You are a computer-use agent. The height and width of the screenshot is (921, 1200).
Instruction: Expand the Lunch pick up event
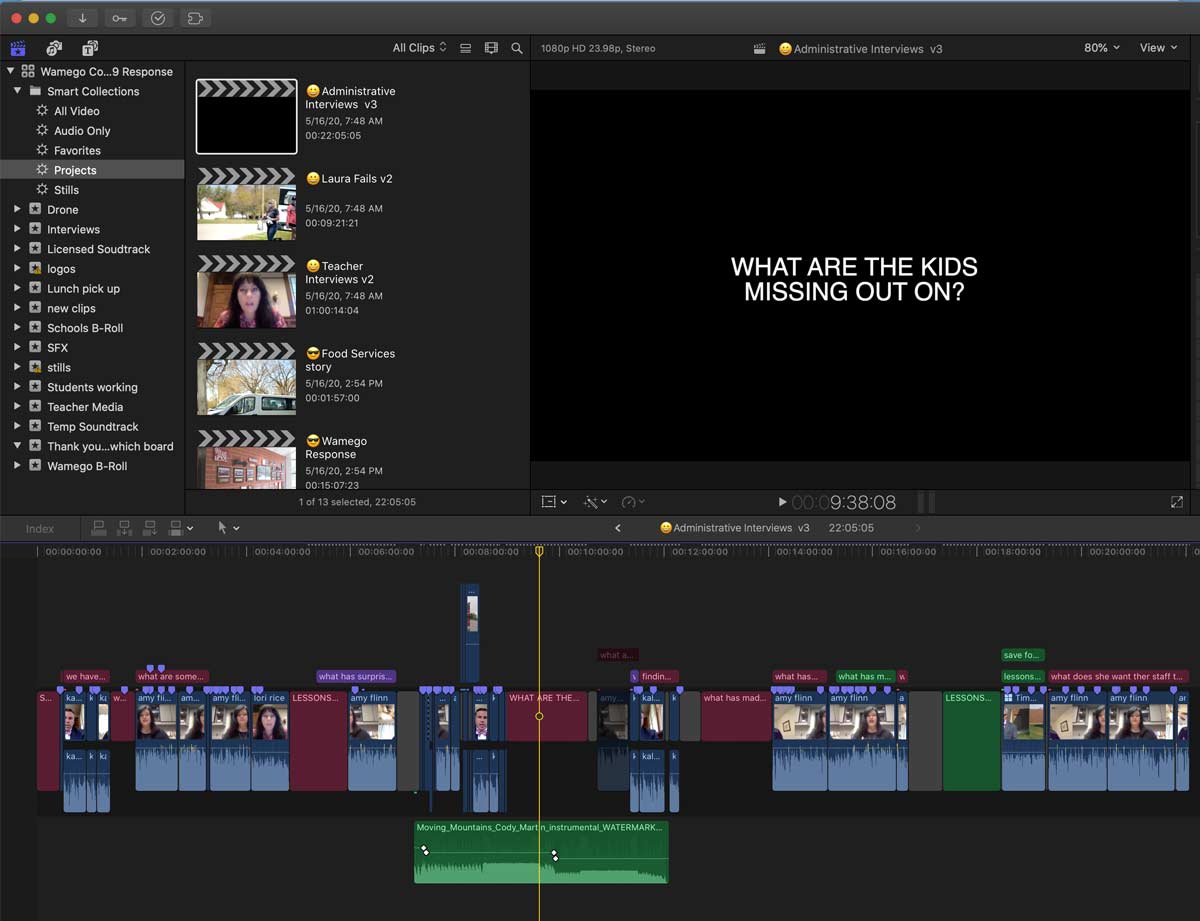coord(17,288)
